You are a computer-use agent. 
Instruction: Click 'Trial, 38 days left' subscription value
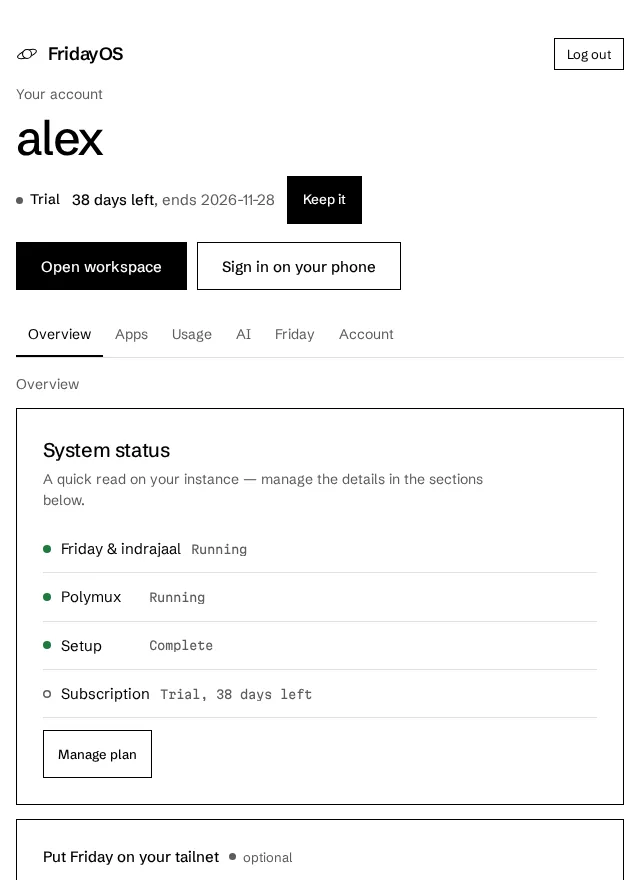236,695
